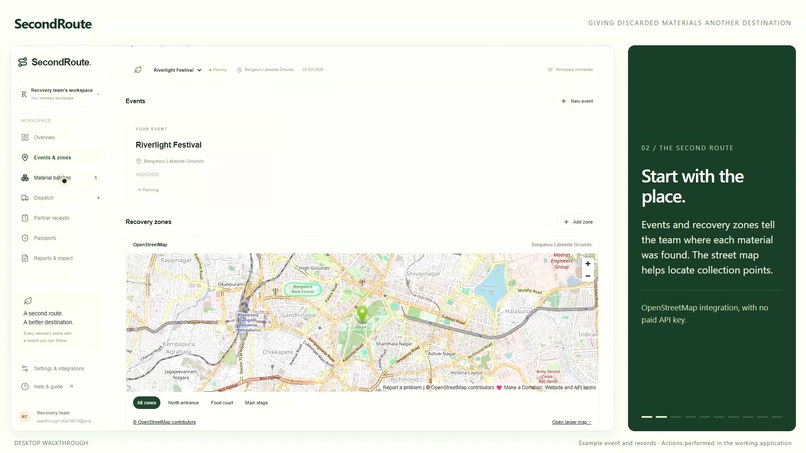
Task: Zoom in on the map
Action: pyautogui.click(x=588, y=263)
